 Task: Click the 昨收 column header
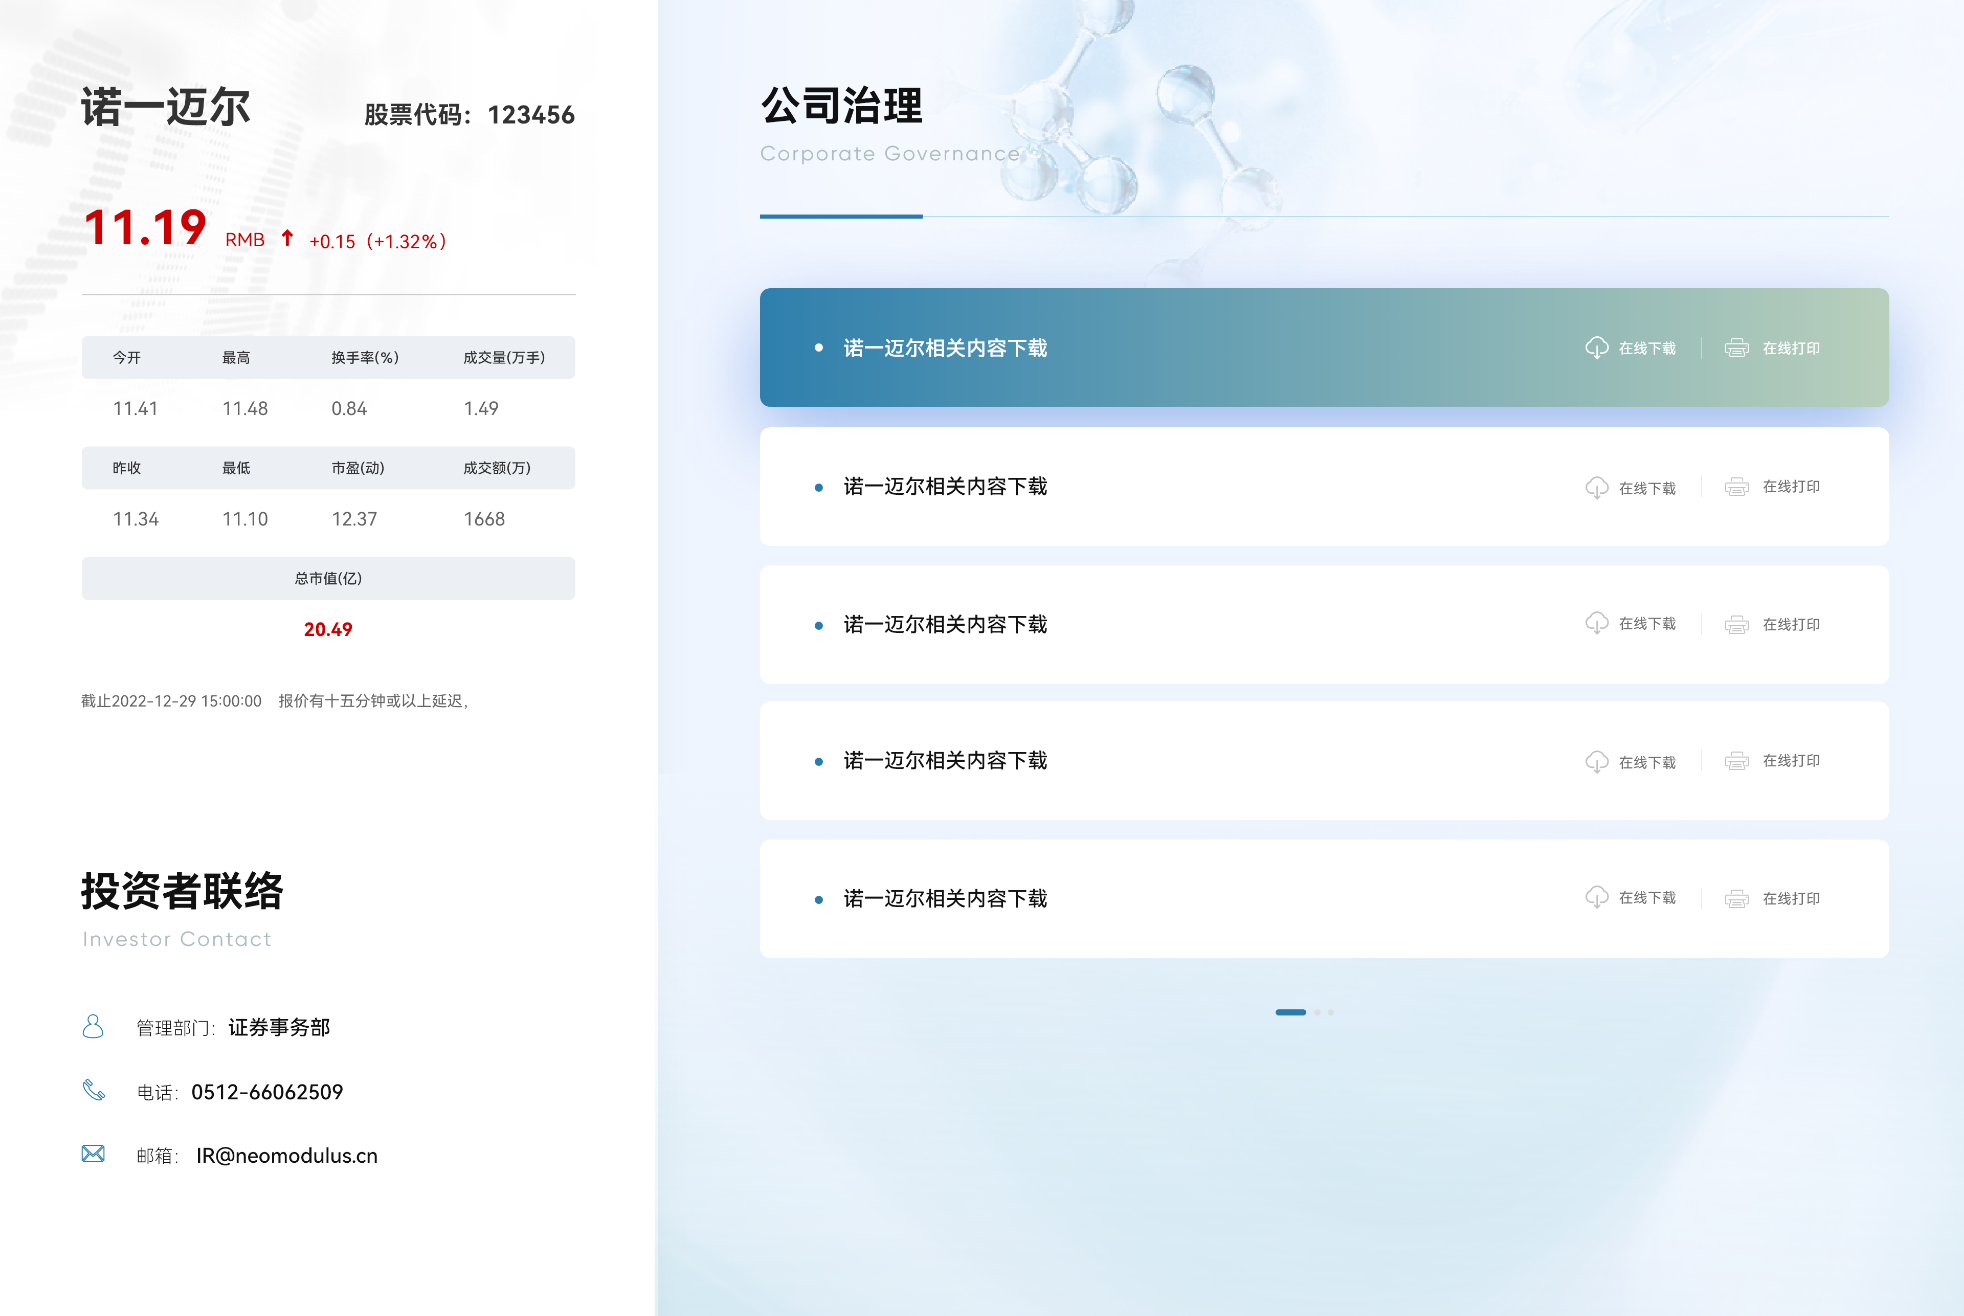pos(127,467)
